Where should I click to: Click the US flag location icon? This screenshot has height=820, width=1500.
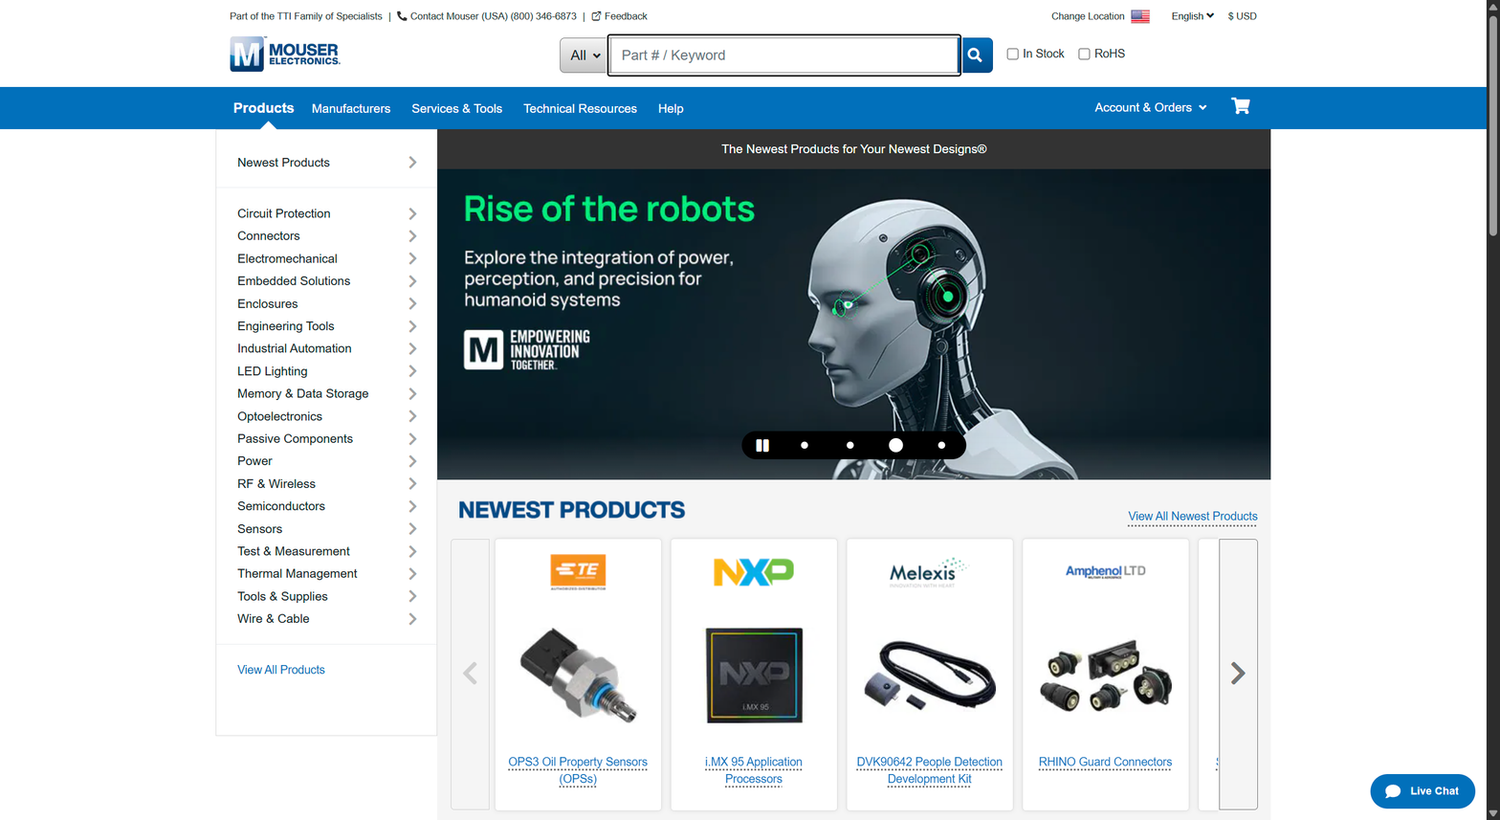pos(1140,16)
